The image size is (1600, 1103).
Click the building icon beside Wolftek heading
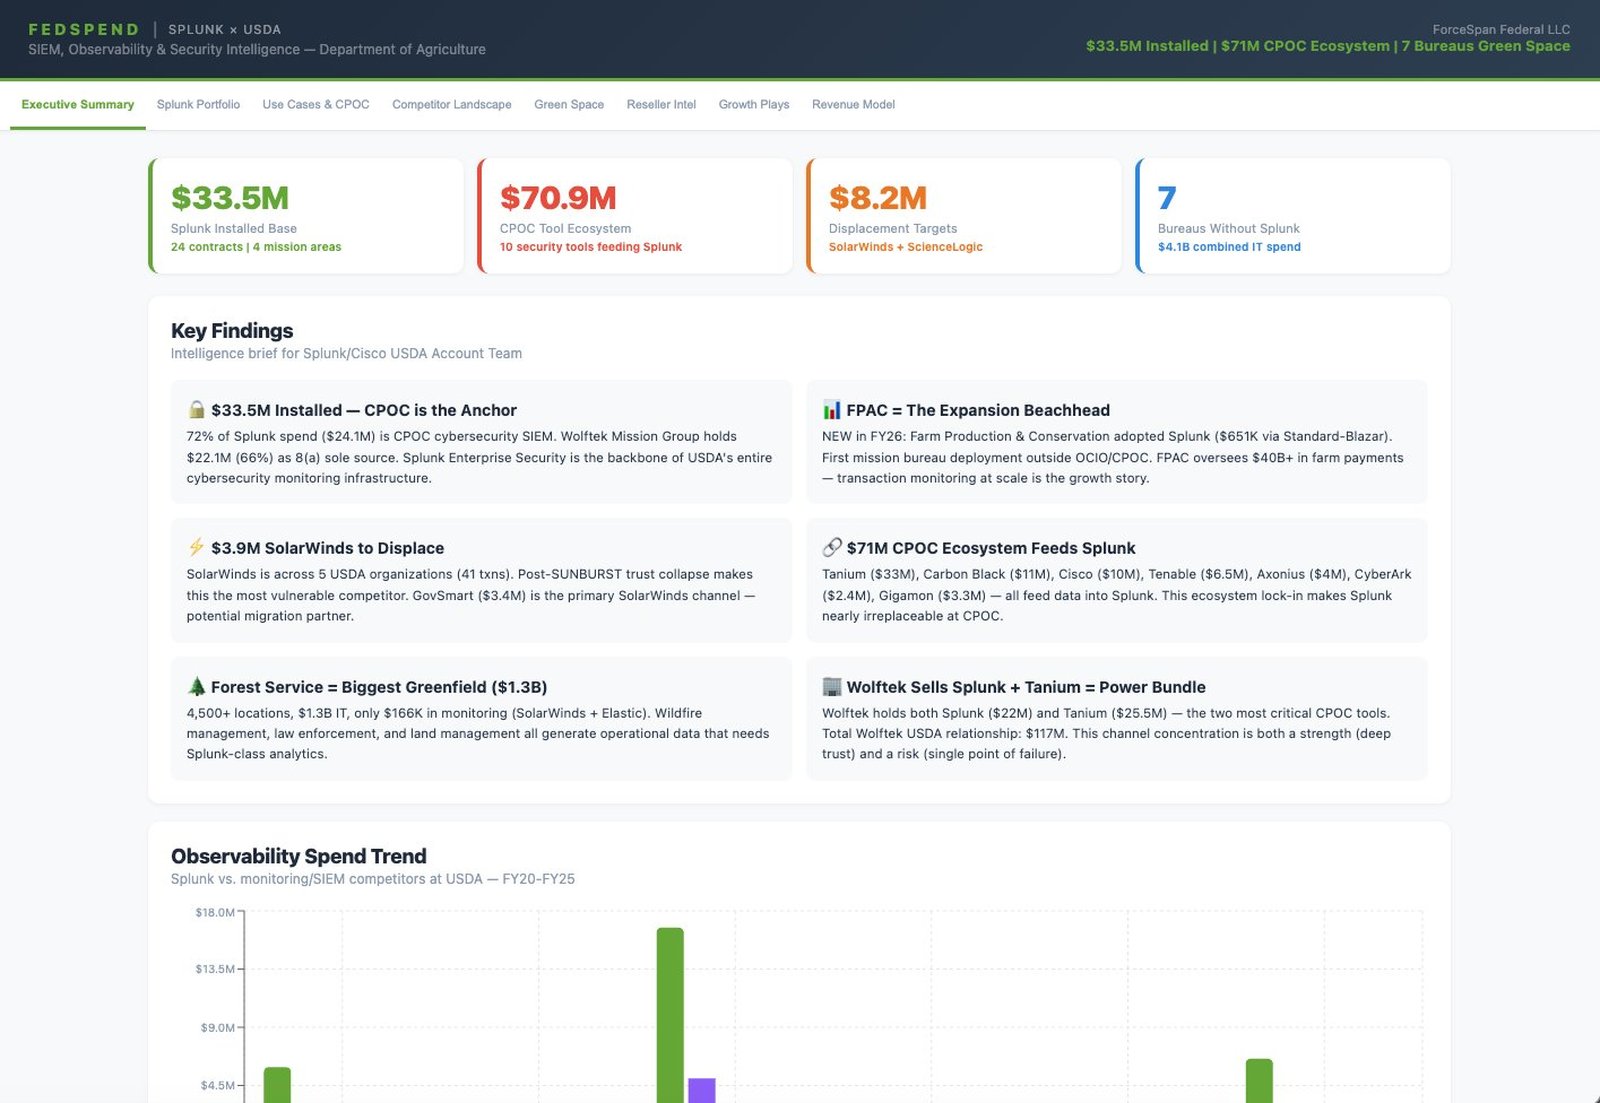(x=832, y=687)
